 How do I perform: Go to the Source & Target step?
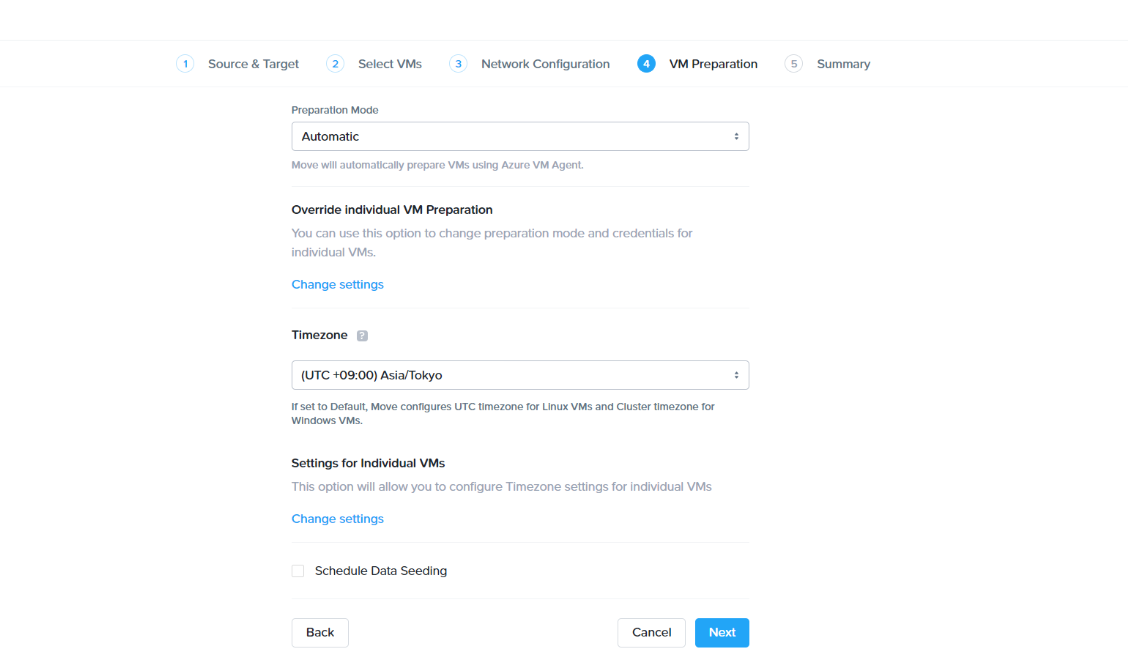coord(253,64)
